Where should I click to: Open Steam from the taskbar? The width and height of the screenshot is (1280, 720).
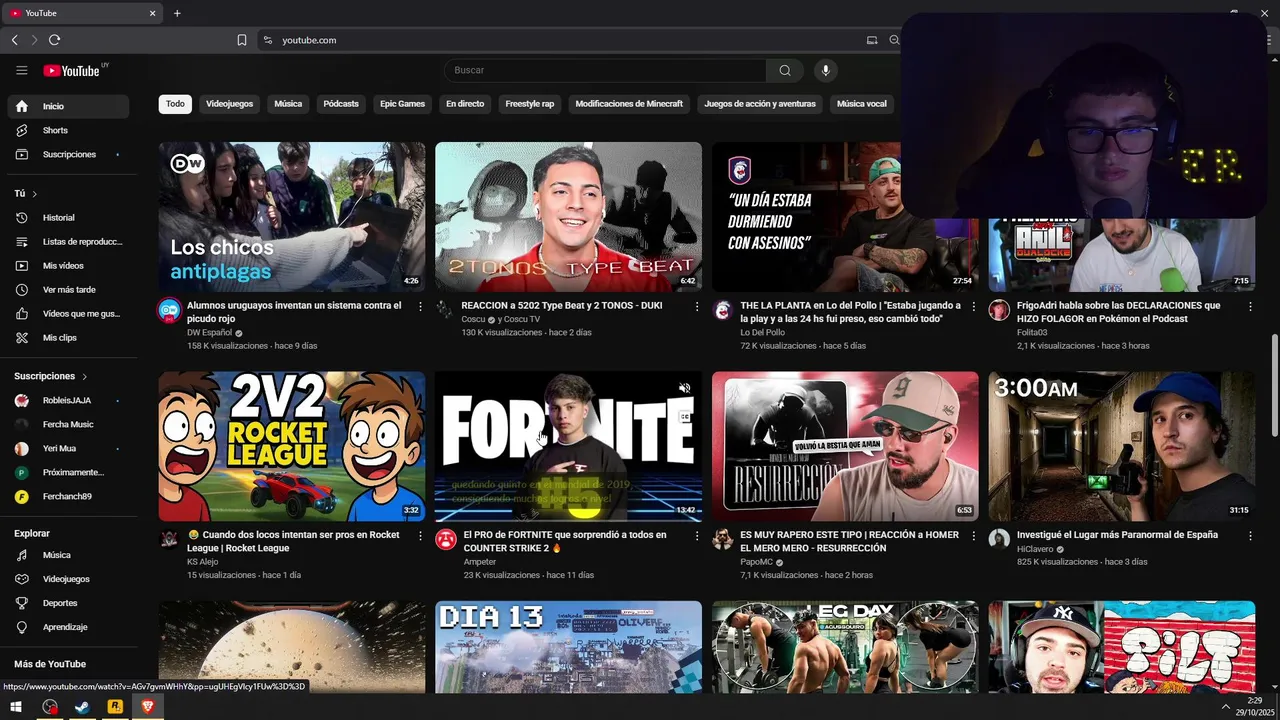point(82,707)
